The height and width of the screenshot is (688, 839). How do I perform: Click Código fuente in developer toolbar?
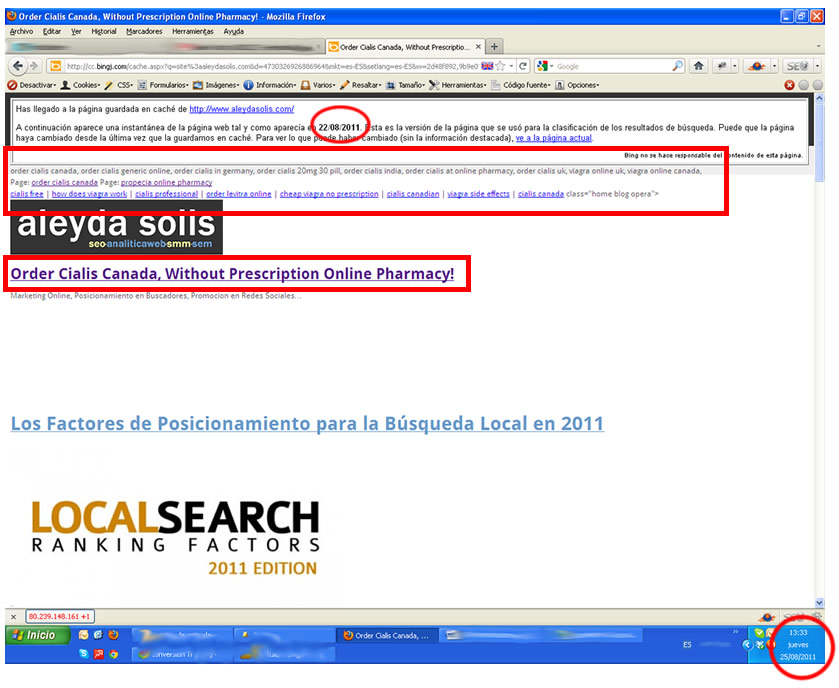pos(521,85)
